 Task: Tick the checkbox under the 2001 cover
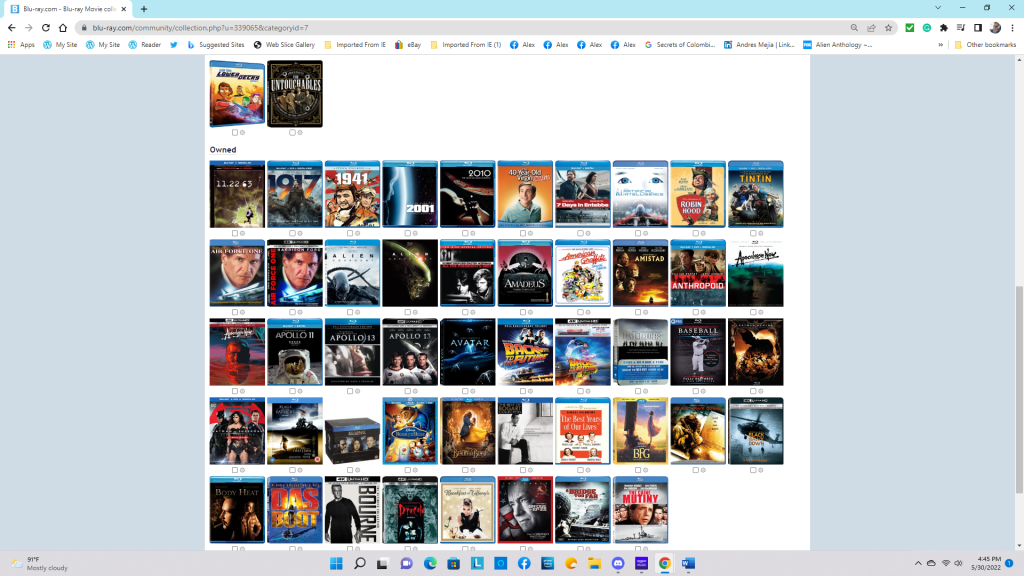click(x=408, y=233)
